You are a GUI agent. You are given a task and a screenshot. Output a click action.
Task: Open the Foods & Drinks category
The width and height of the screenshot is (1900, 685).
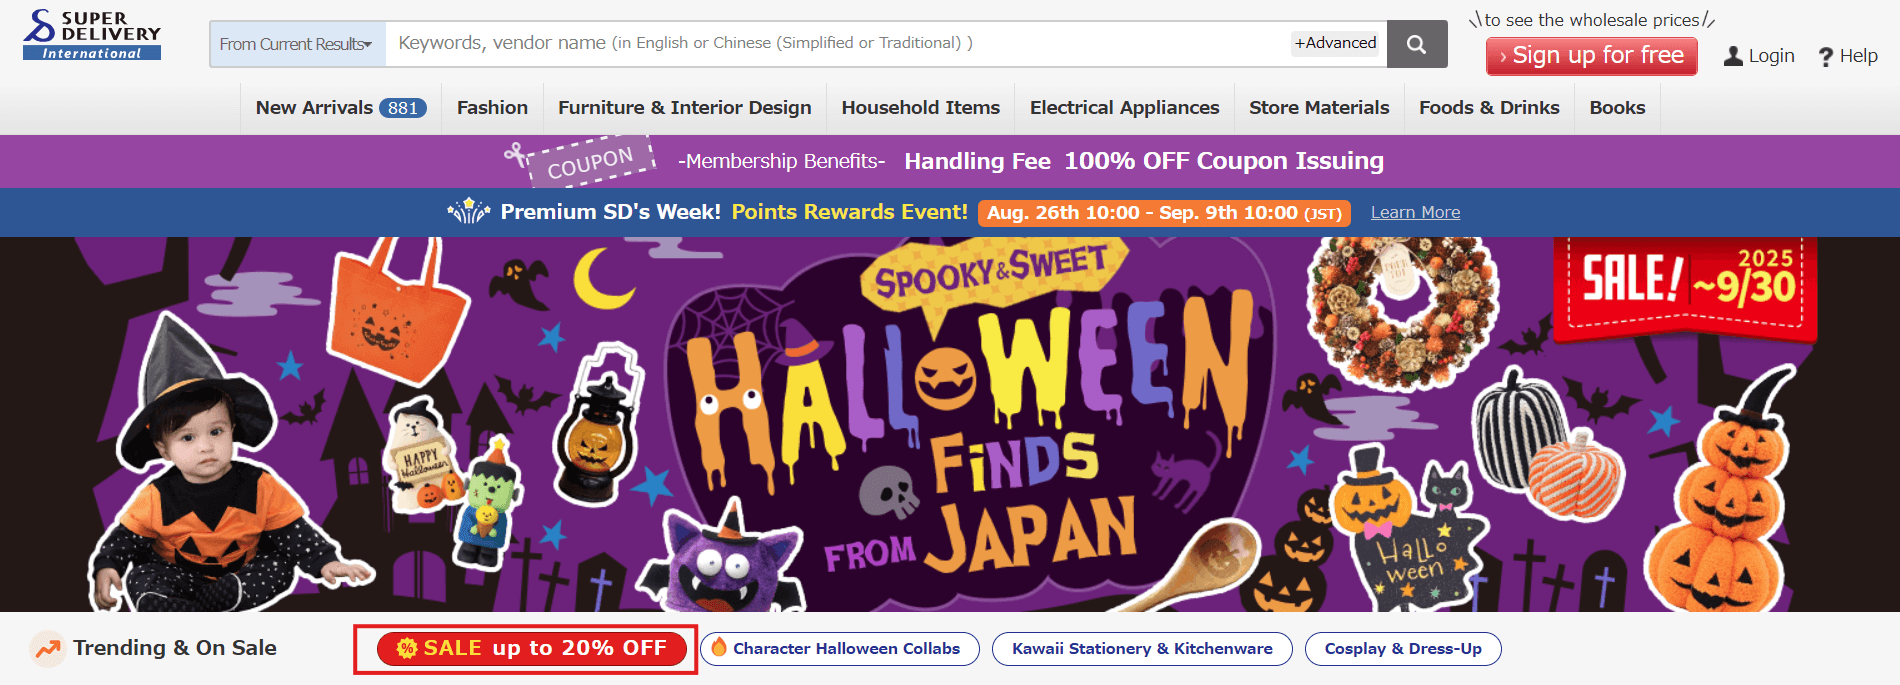coord(1489,108)
